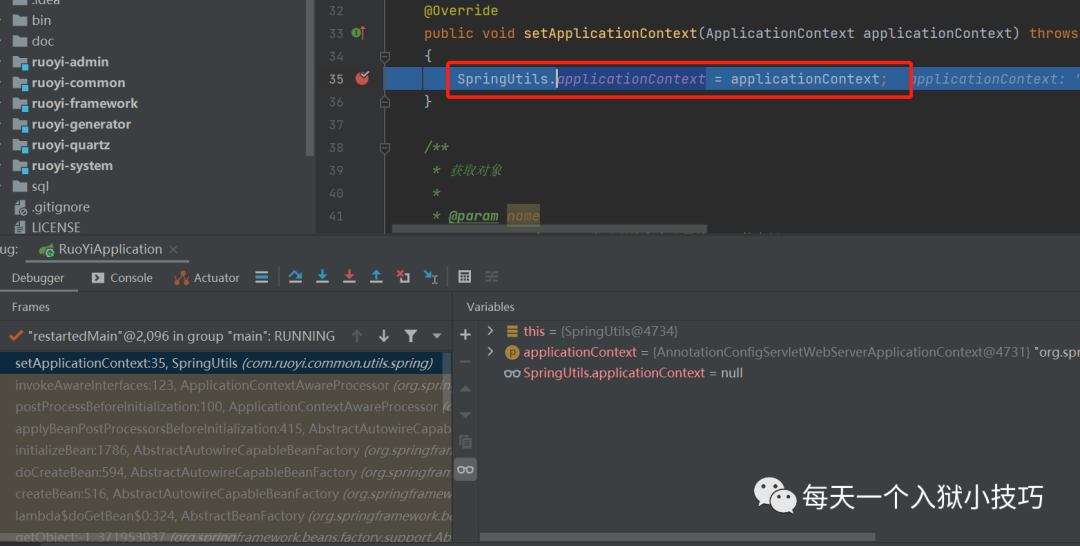Screen dimensions: 1080x546
Task: Open the ruoyi-common module folder
Action: coord(78,83)
